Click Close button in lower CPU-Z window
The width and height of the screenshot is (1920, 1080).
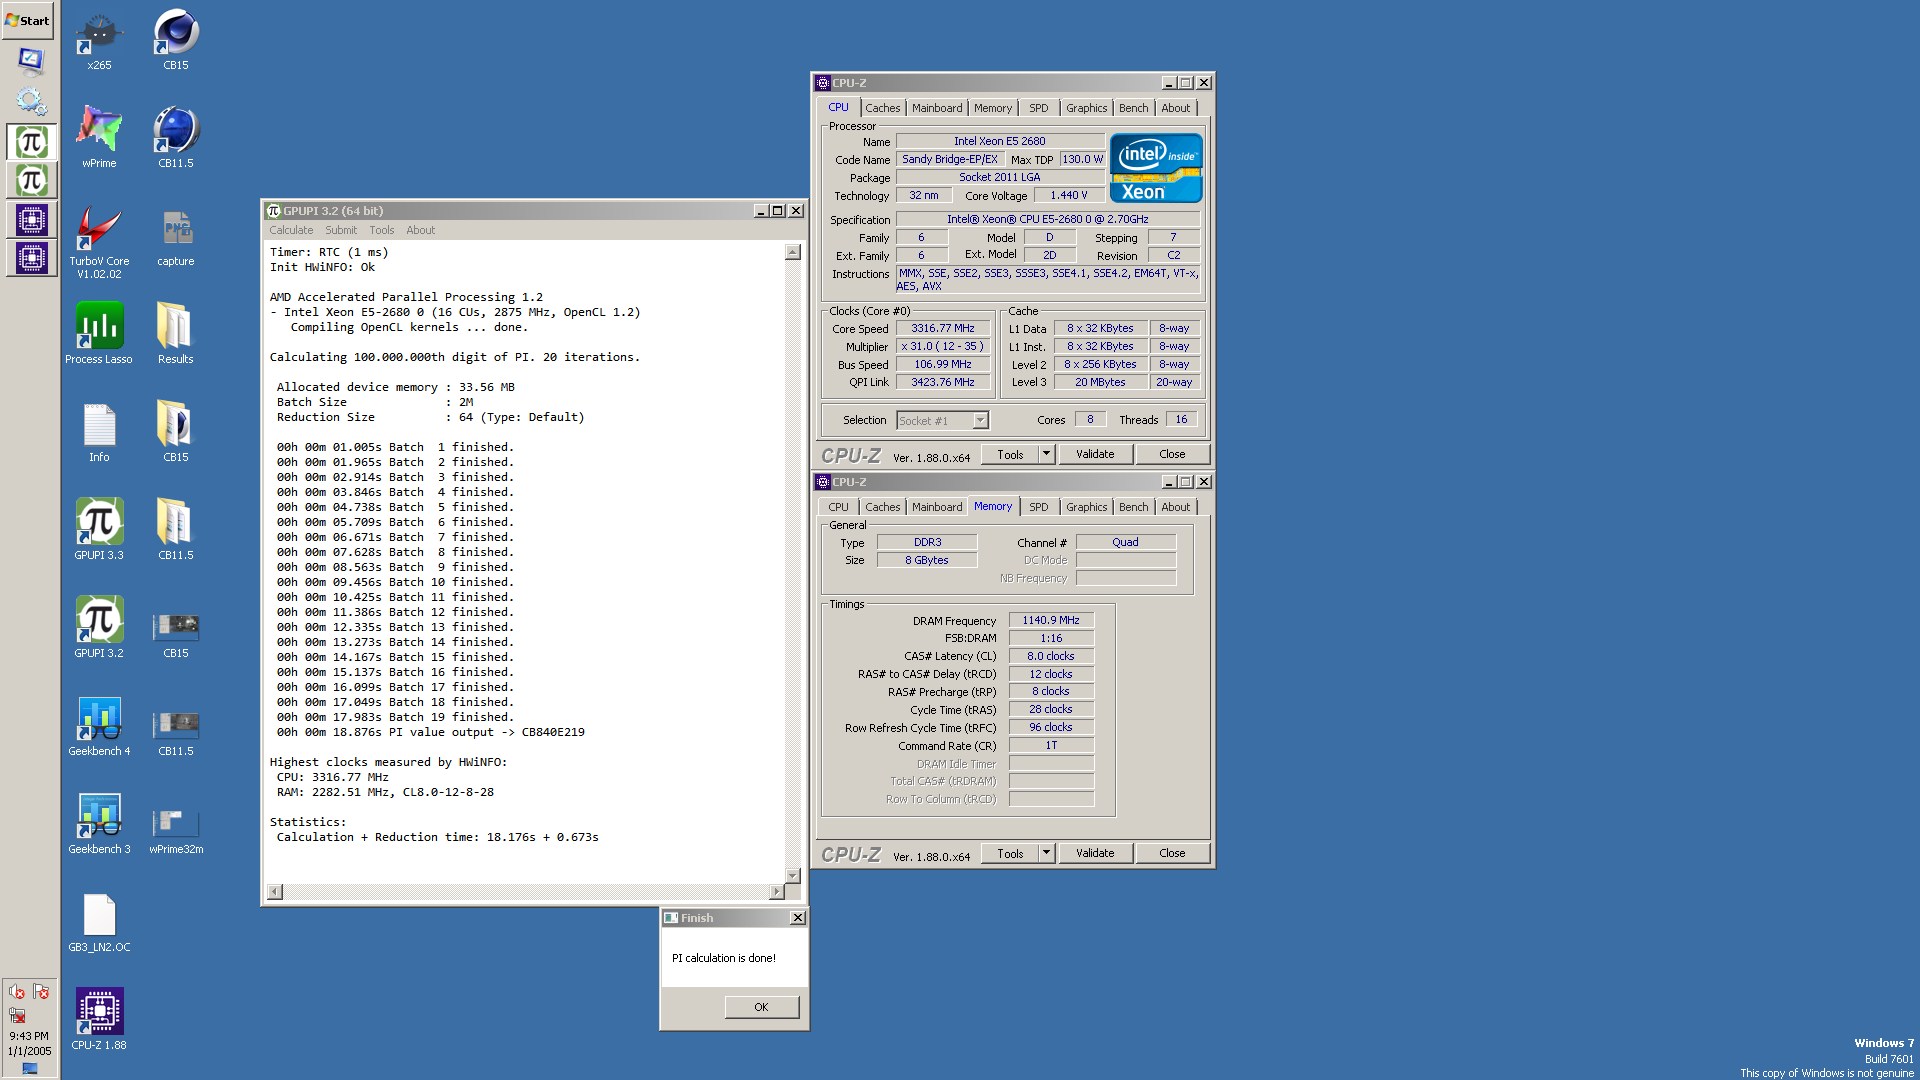click(1172, 853)
